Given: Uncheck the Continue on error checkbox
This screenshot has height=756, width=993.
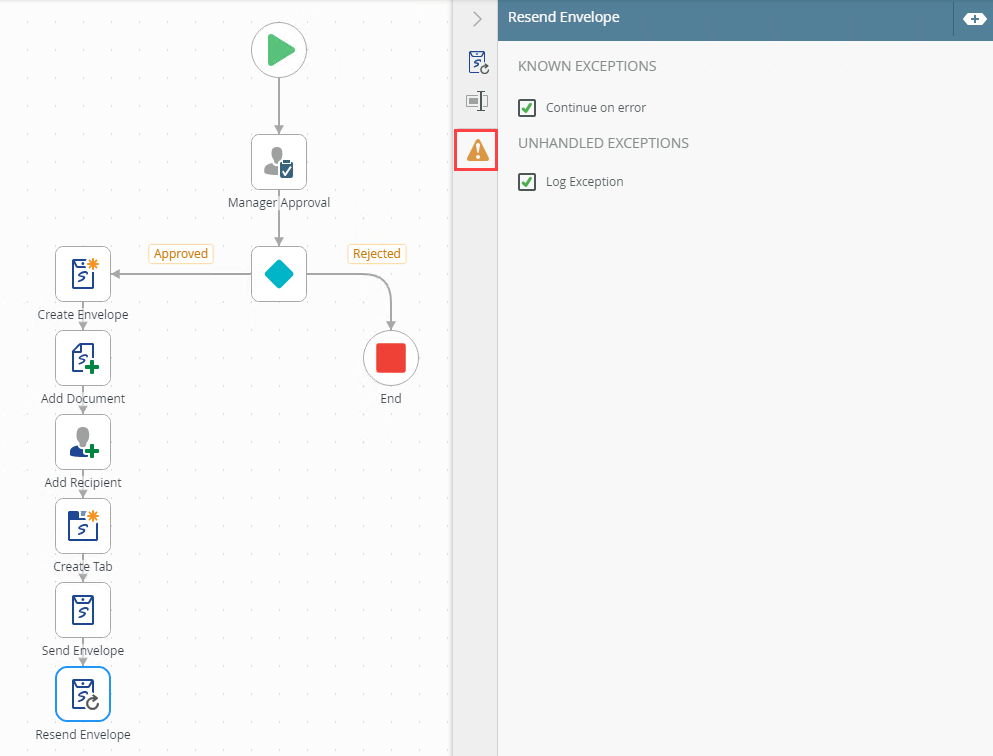Looking at the screenshot, I should [527, 108].
